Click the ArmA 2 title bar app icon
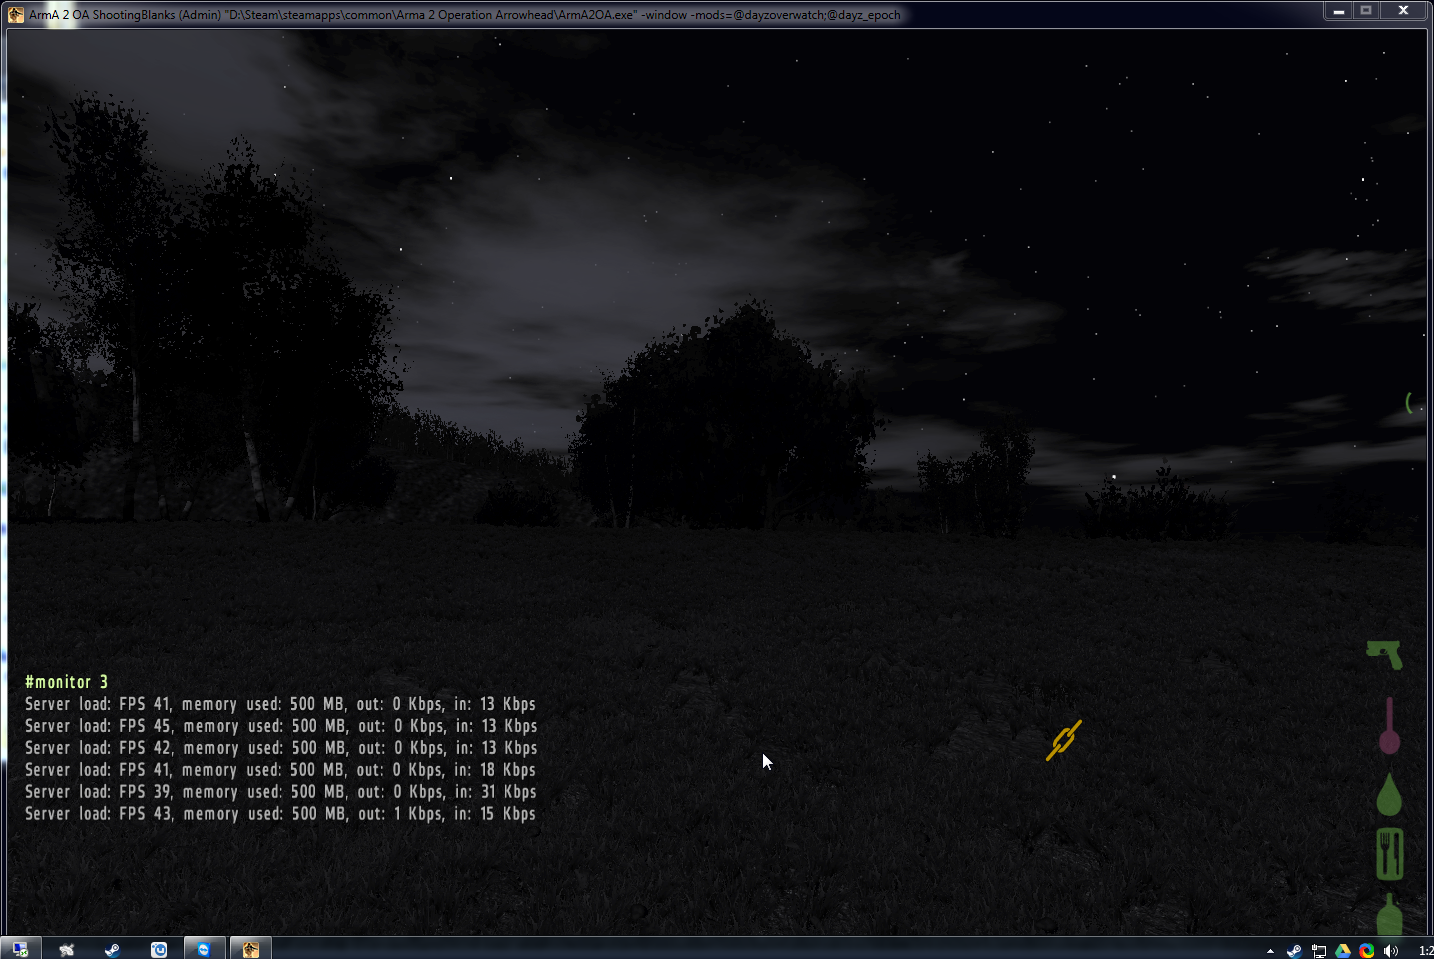The width and height of the screenshot is (1434, 959). (15, 14)
